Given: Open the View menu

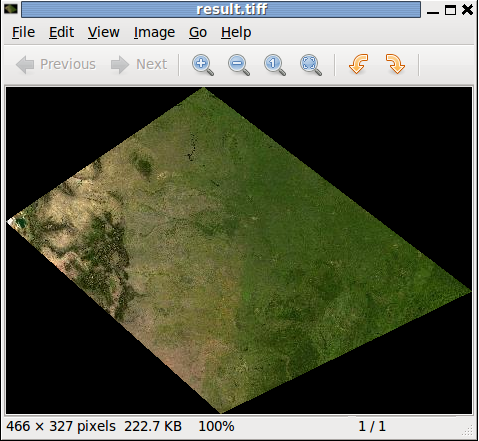Looking at the screenshot, I should pyautogui.click(x=104, y=33).
